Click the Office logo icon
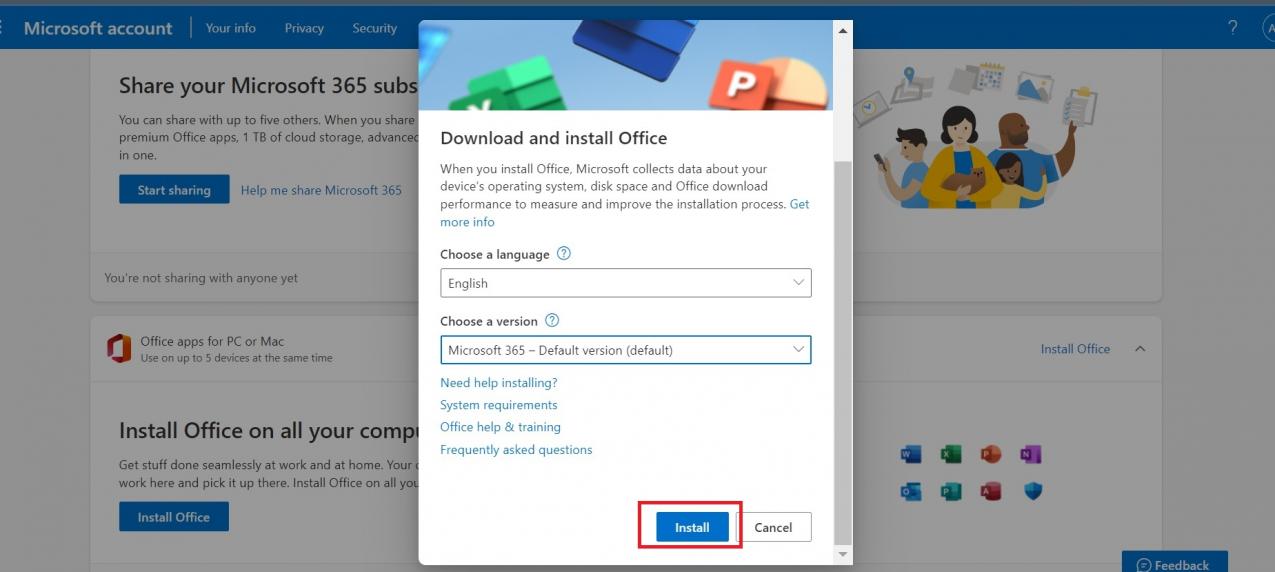 click(119, 349)
